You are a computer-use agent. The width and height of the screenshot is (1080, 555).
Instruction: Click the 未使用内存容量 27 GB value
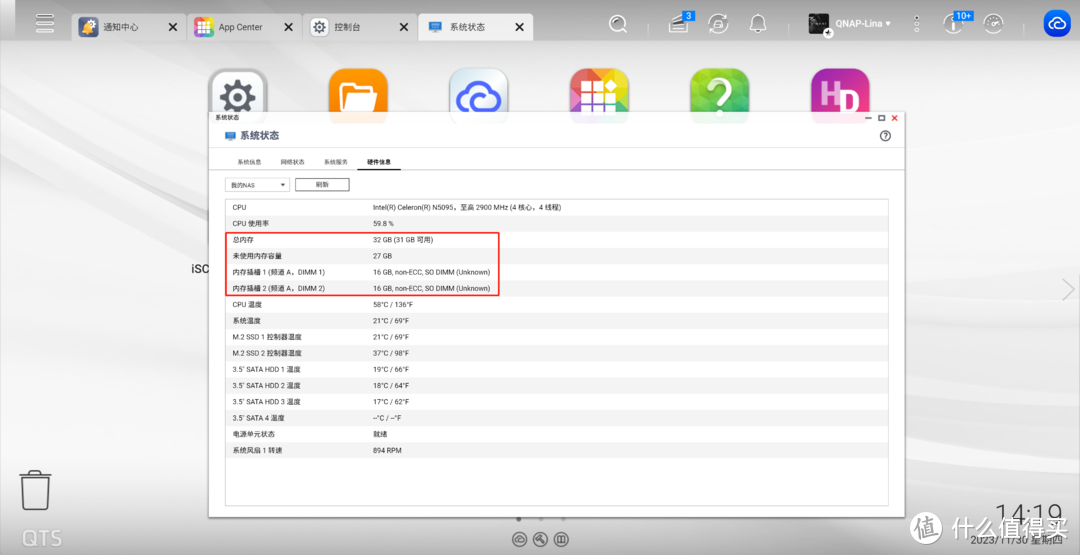(382, 256)
